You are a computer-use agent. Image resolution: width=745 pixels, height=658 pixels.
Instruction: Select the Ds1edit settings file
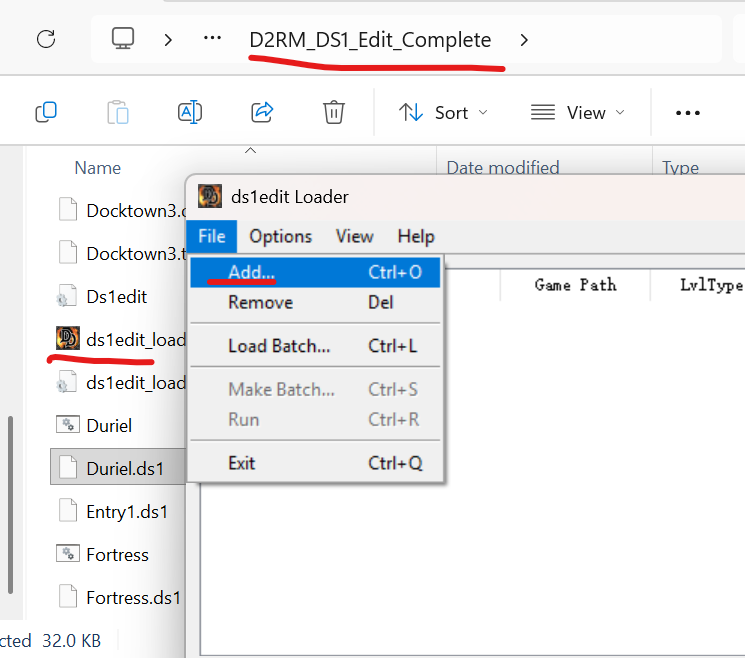(x=102, y=297)
